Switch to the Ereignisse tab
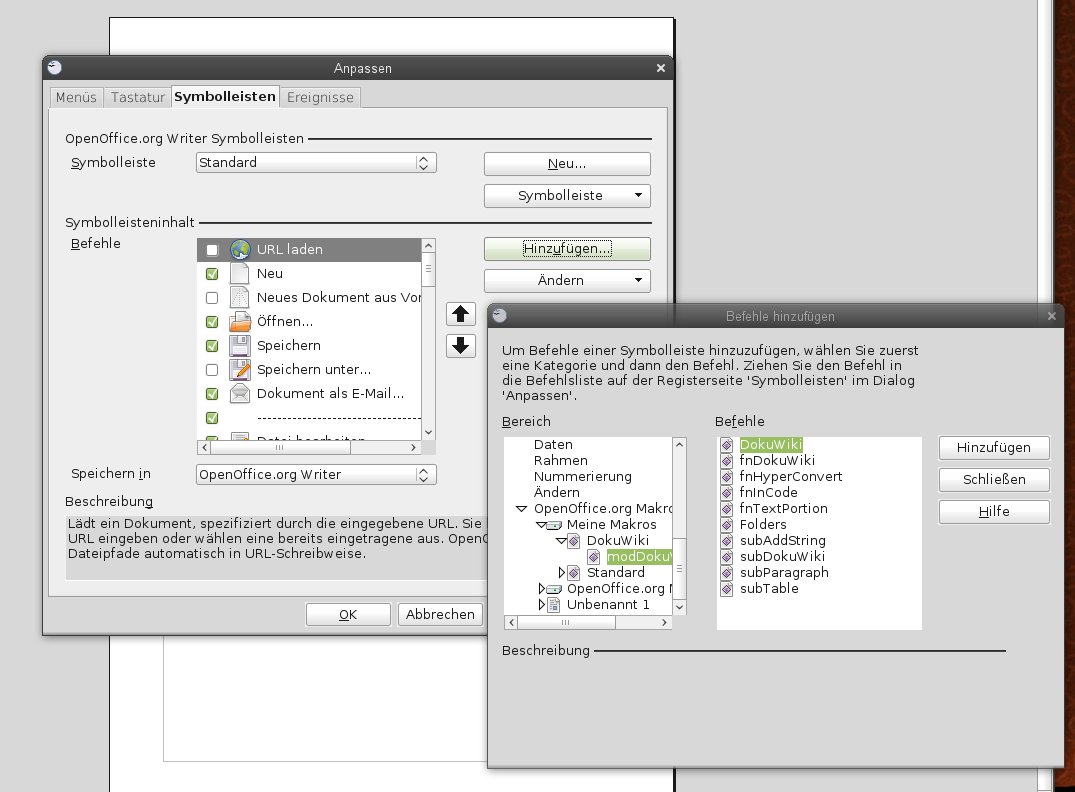This screenshot has width=1075, height=792. pos(320,97)
